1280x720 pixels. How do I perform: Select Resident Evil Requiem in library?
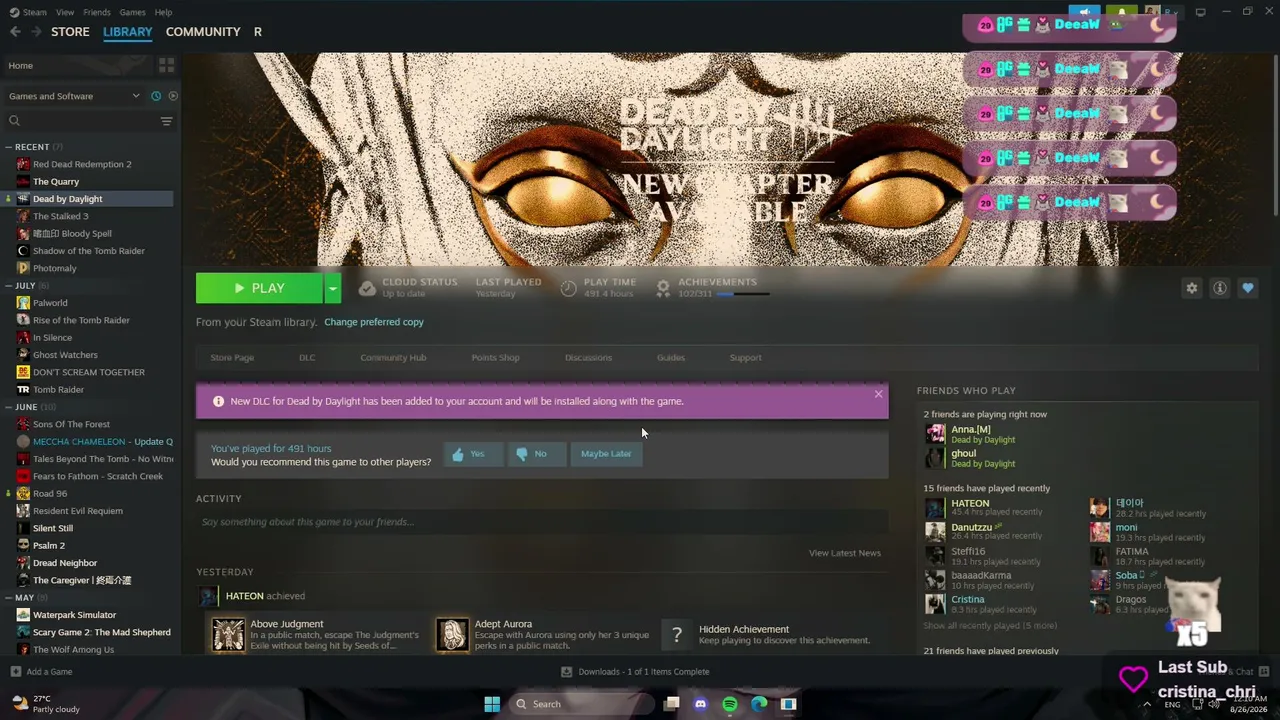coord(78,511)
